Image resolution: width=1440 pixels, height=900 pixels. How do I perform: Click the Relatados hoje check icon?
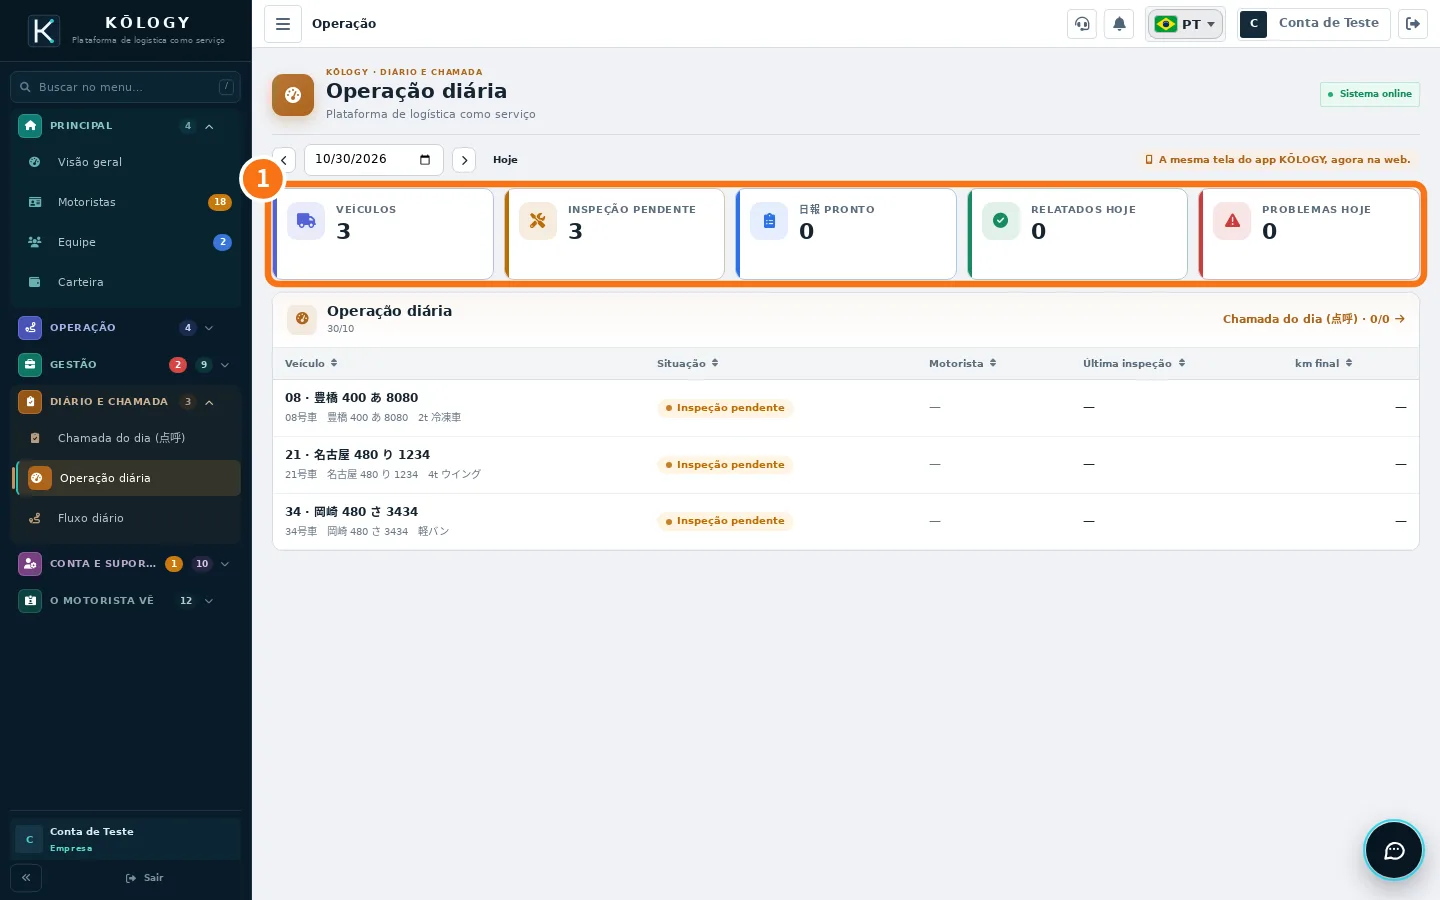coord(1001,221)
